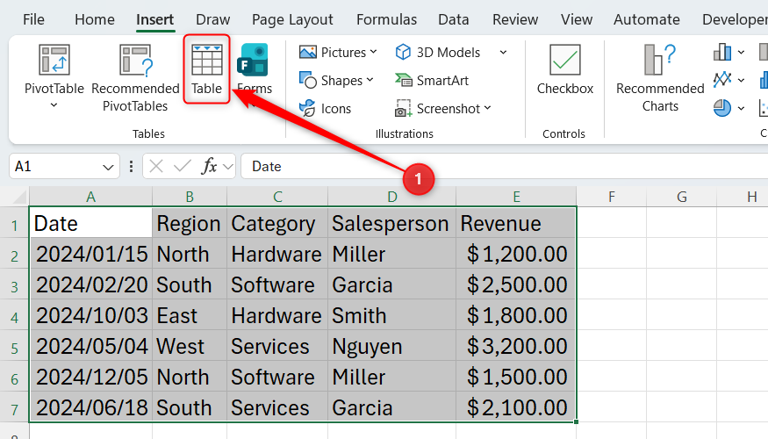Select the cell with $3,200.00
This screenshot has height=439, width=768.
516,346
